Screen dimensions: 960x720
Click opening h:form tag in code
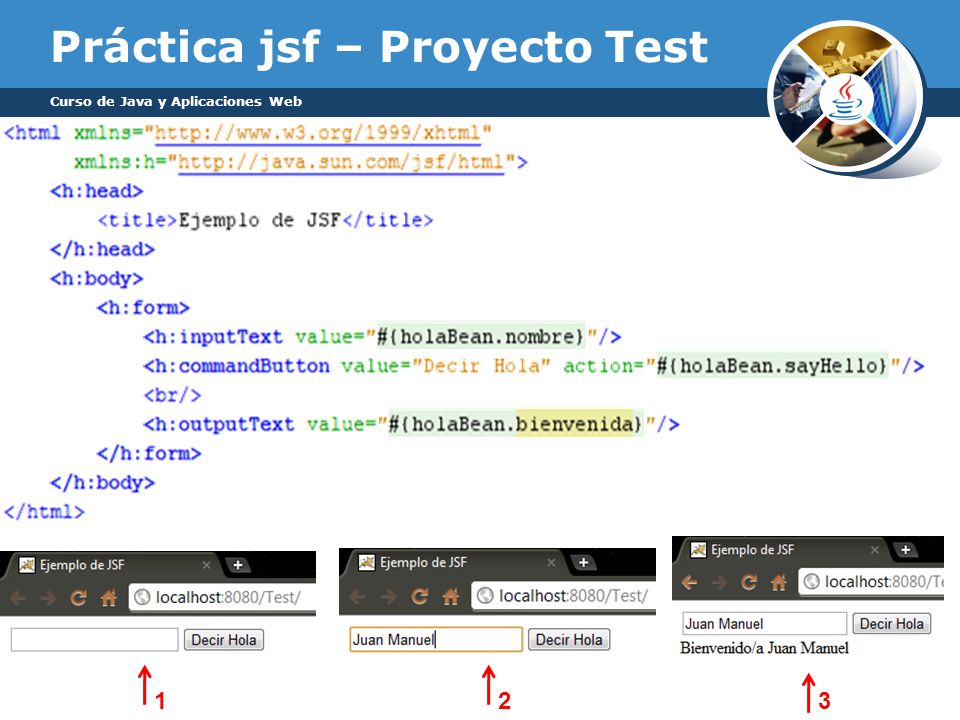pyautogui.click(x=143, y=307)
